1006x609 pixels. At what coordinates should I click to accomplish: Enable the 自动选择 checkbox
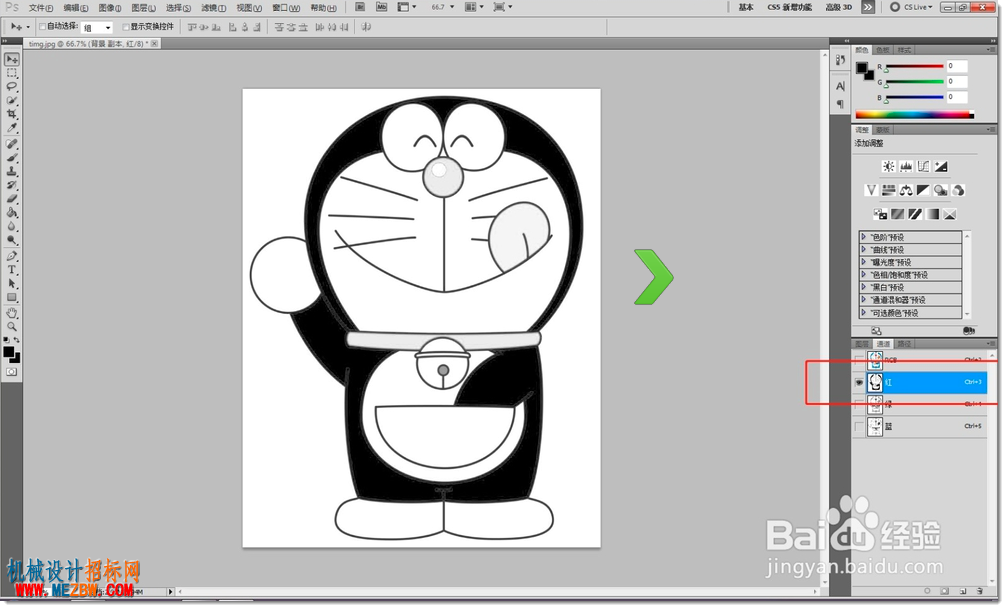42,27
